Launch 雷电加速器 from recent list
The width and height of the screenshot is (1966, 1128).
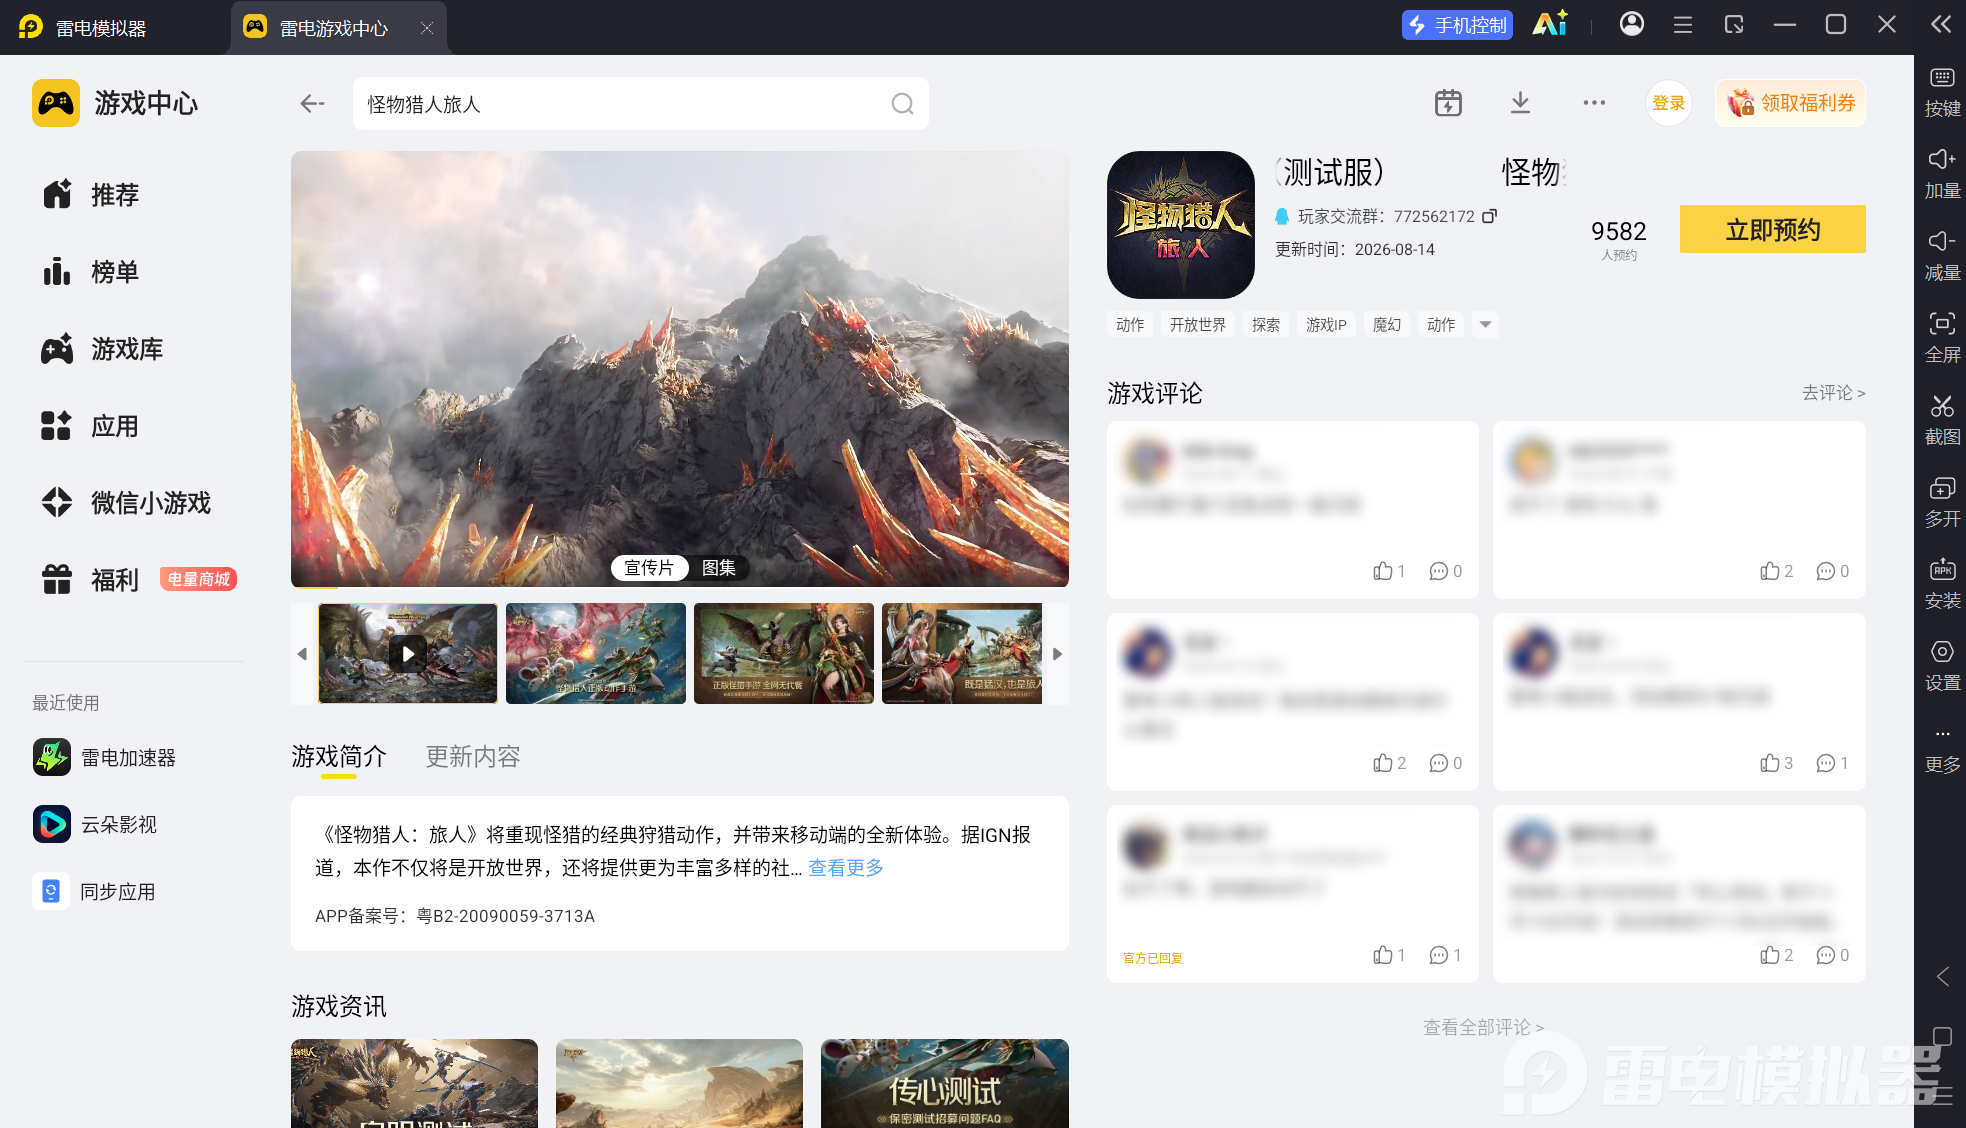(x=104, y=758)
